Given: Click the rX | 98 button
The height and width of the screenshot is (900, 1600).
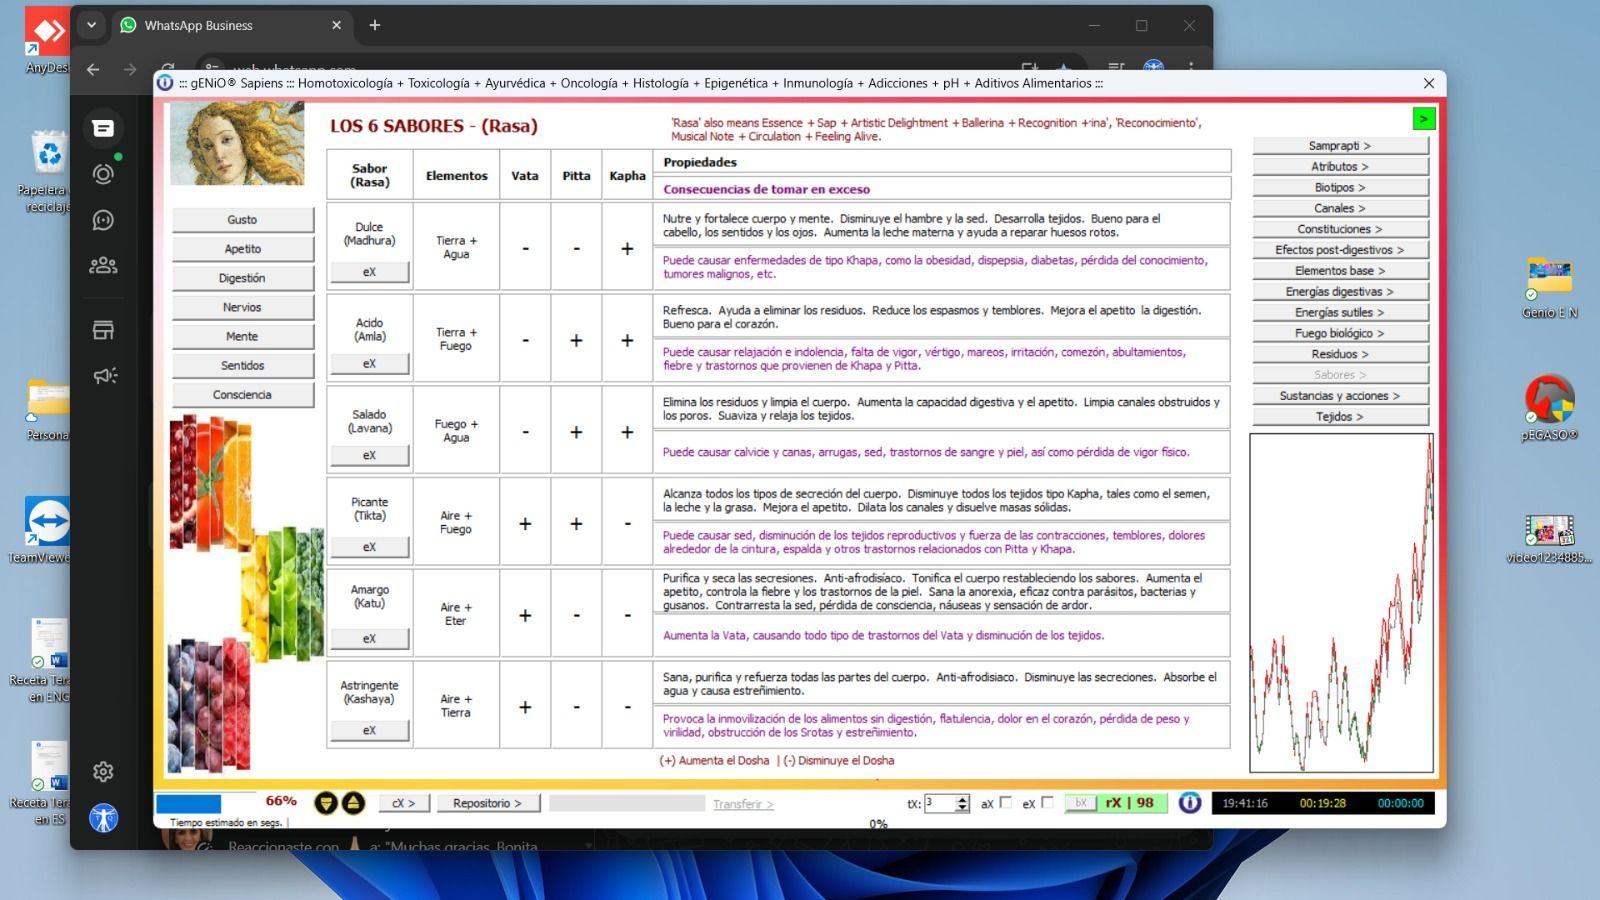Looking at the screenshot, I should click(1130, 803).
